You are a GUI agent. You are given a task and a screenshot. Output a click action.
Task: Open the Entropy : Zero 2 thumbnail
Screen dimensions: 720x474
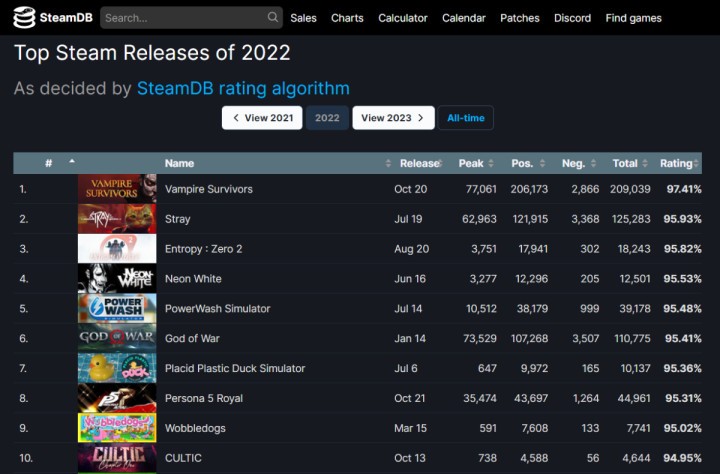pos(117,248)
